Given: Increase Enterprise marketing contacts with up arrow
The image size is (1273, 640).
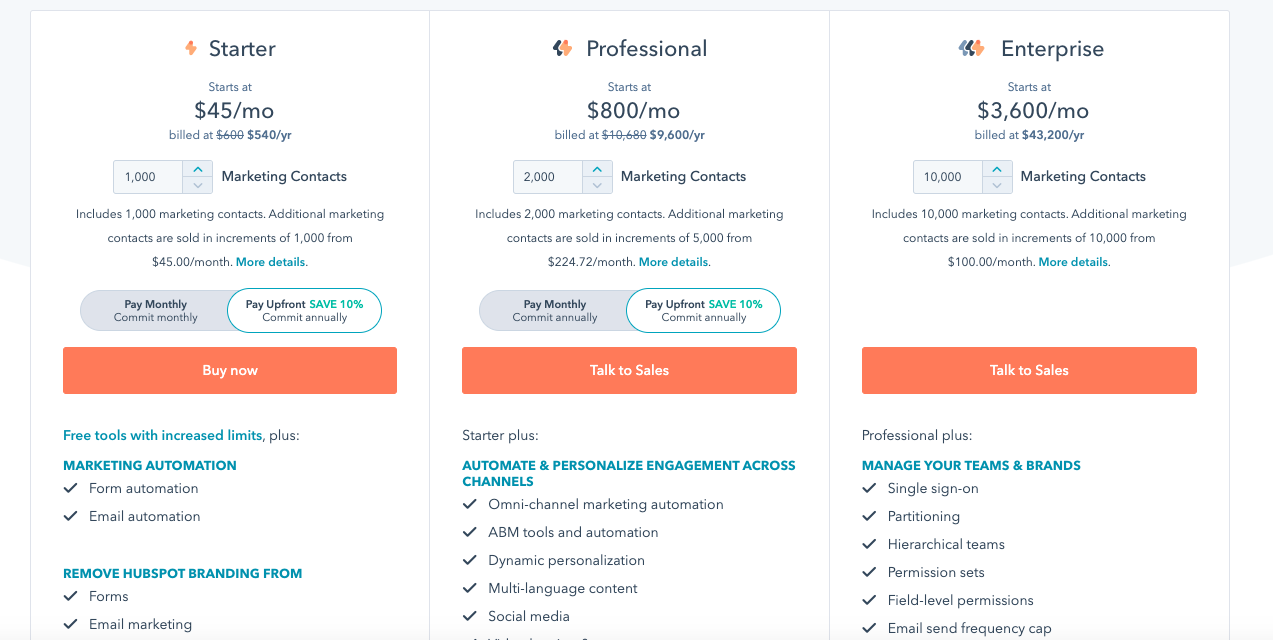Looking at the screenshot, I should click(x=997, y=169).
